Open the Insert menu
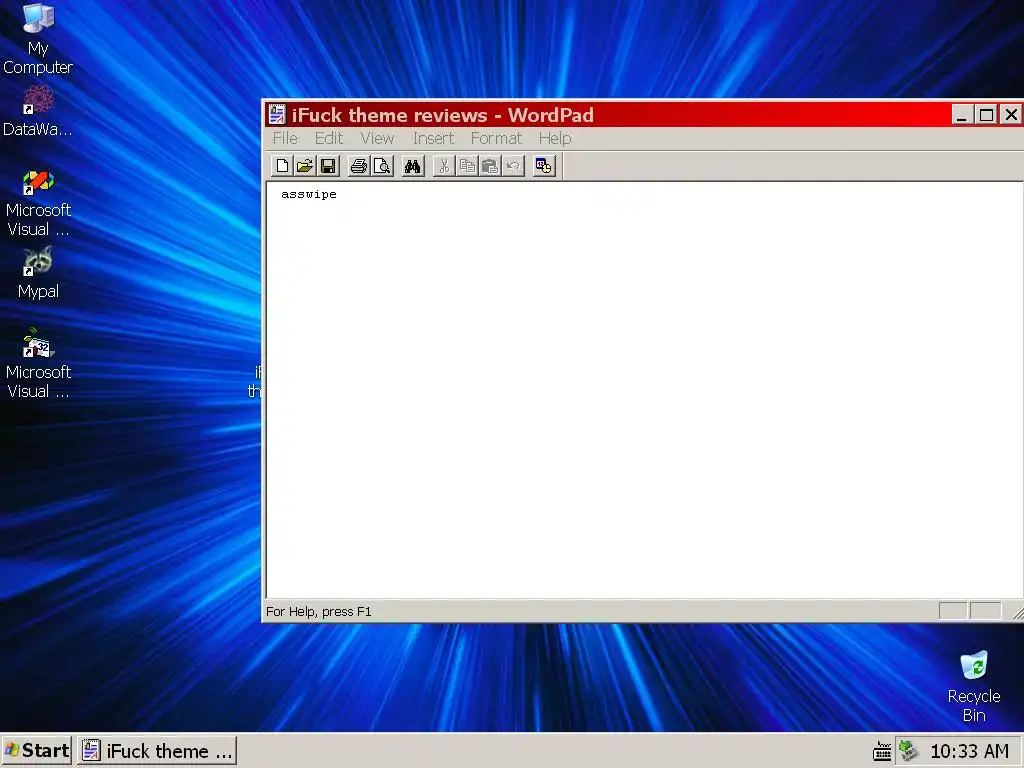The width and height of the screenshot is (1024, 768). [433, 138]
